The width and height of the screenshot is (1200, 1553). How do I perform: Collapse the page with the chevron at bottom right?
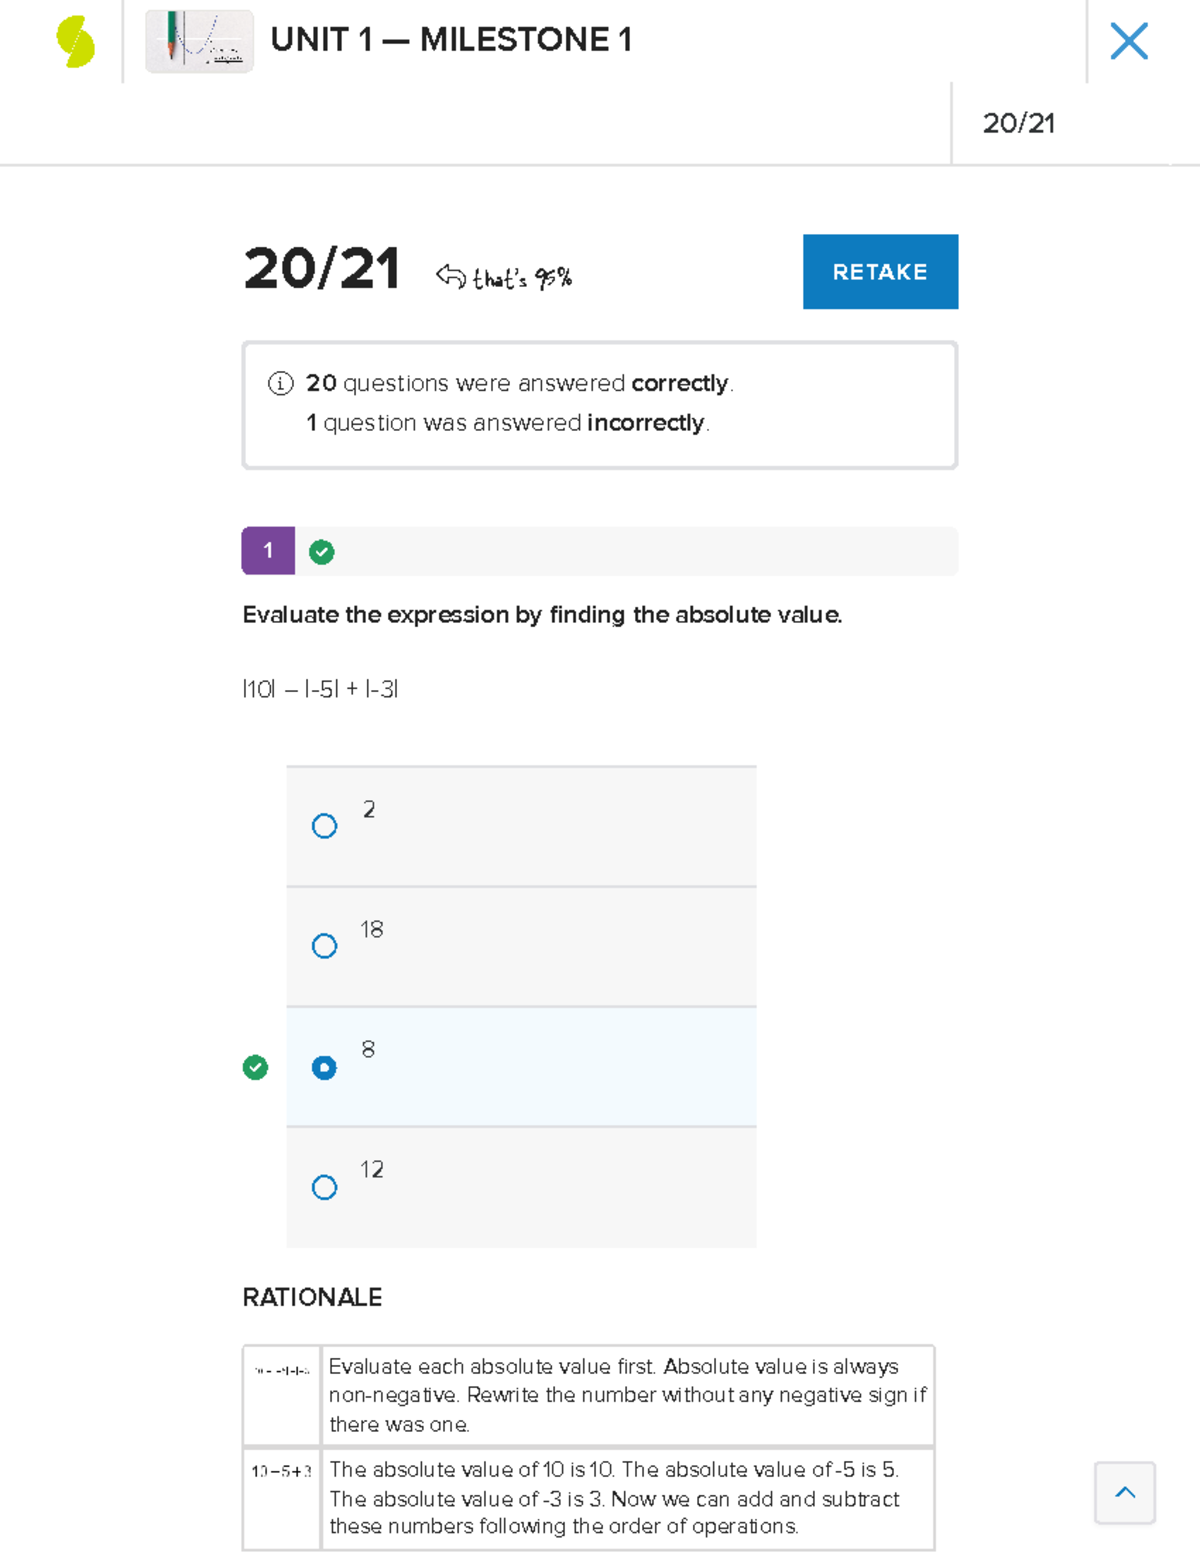pyautogui.click(x=1124, y=1493)
